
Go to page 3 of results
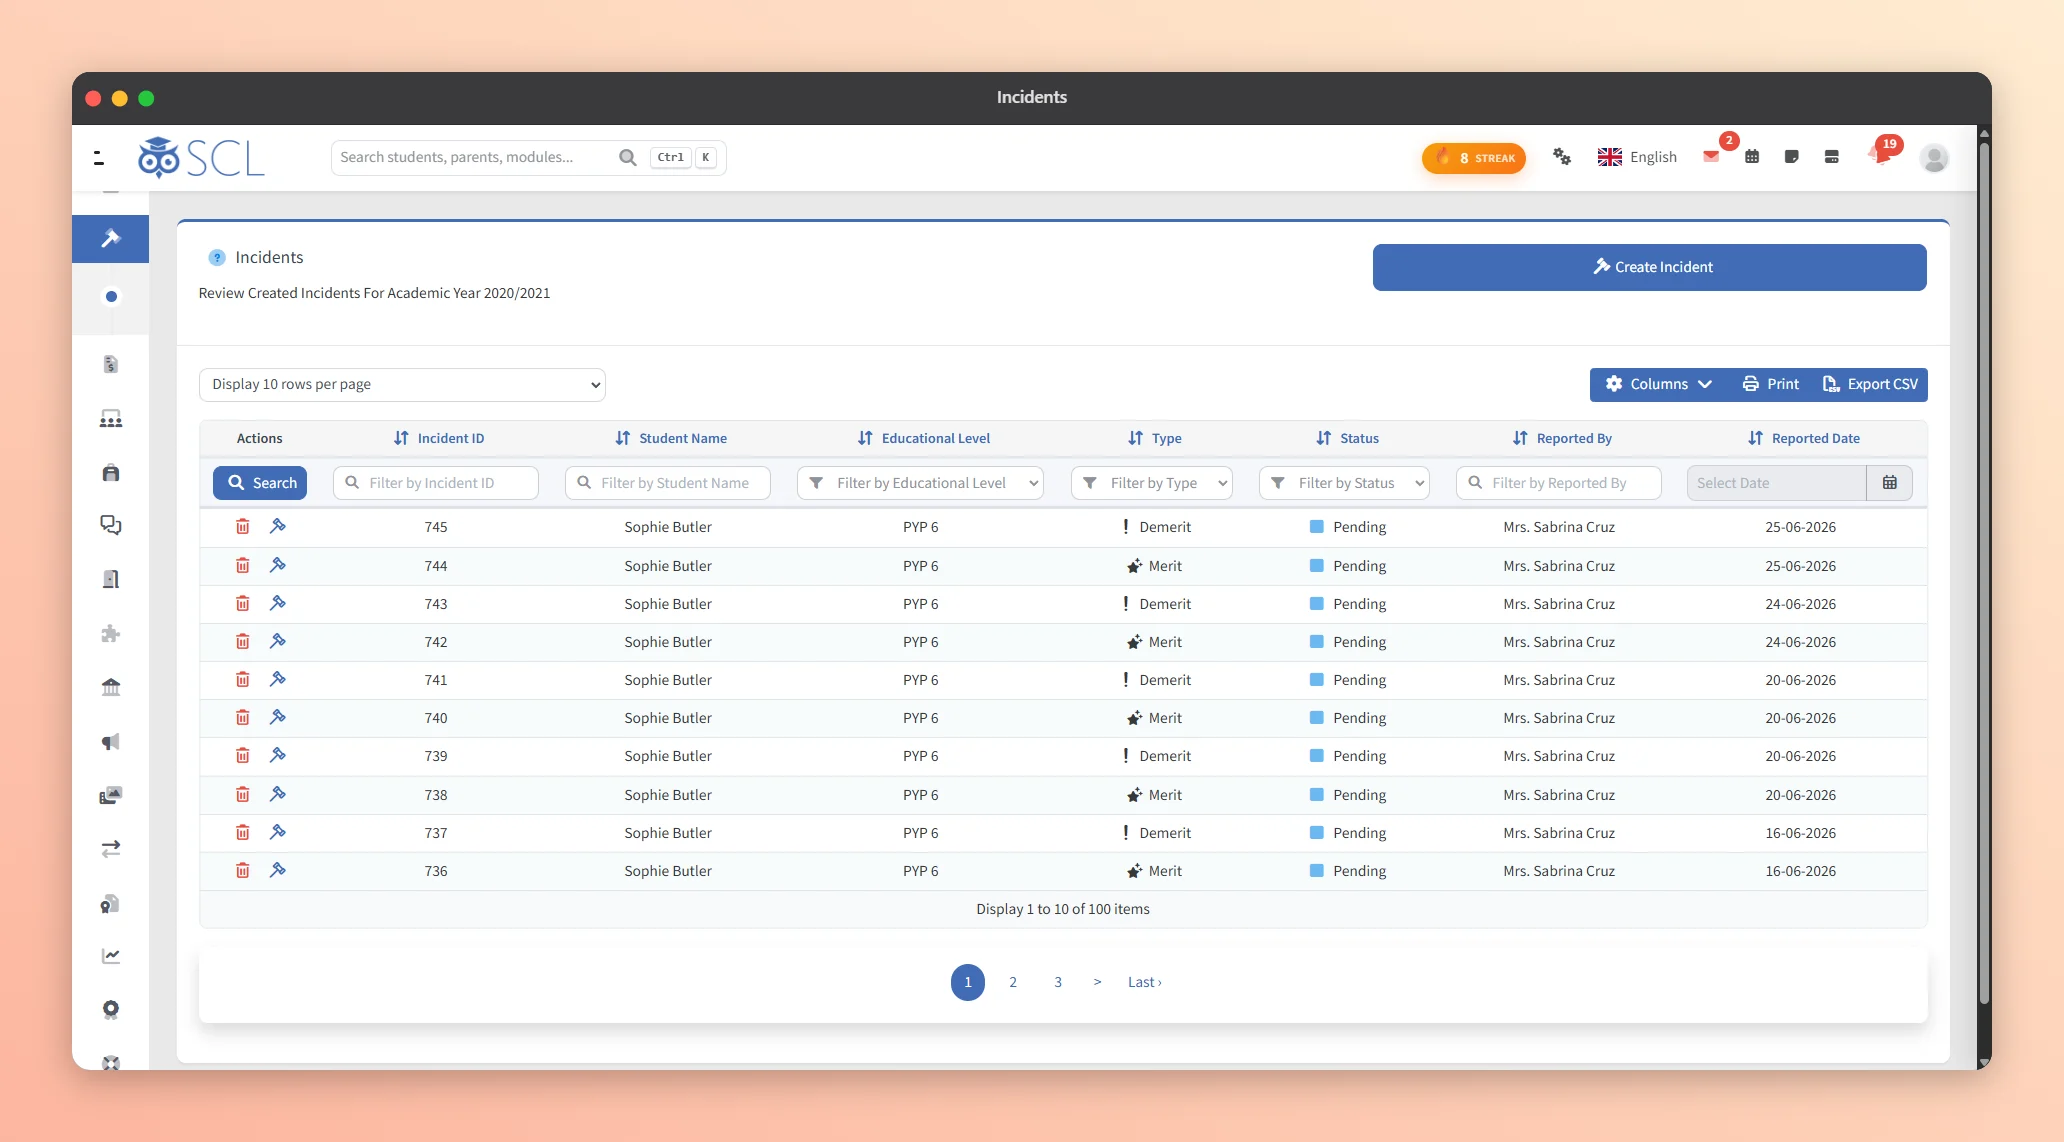tap(1058, 982)
